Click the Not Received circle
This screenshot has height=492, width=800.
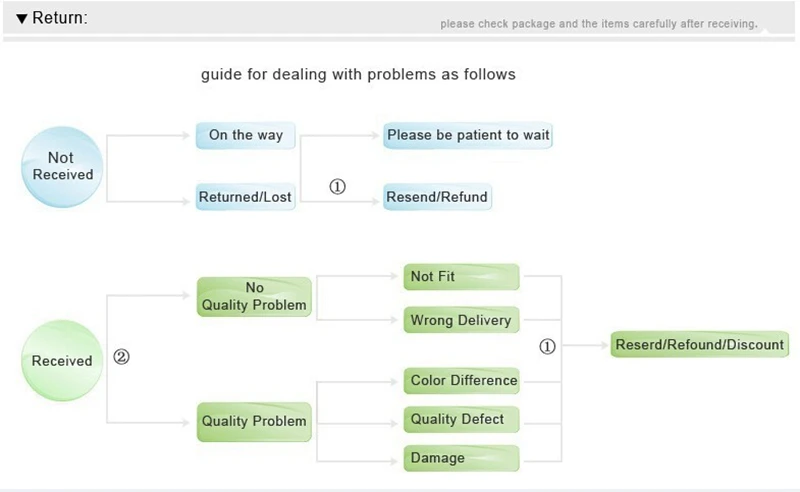click(63, 166)
